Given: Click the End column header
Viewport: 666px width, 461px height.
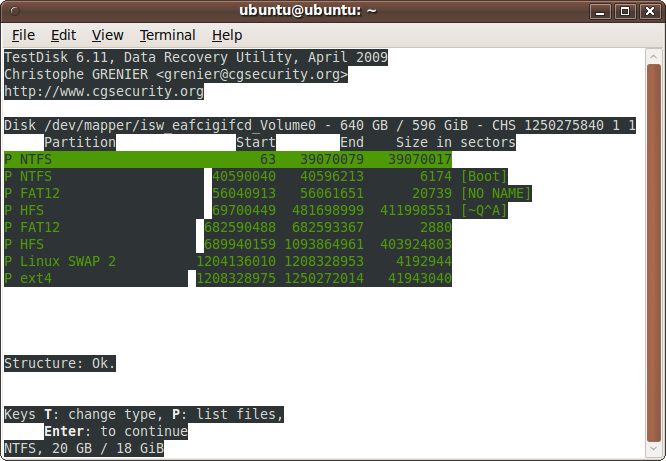Looking at the screenshot, I should (352, 142).
